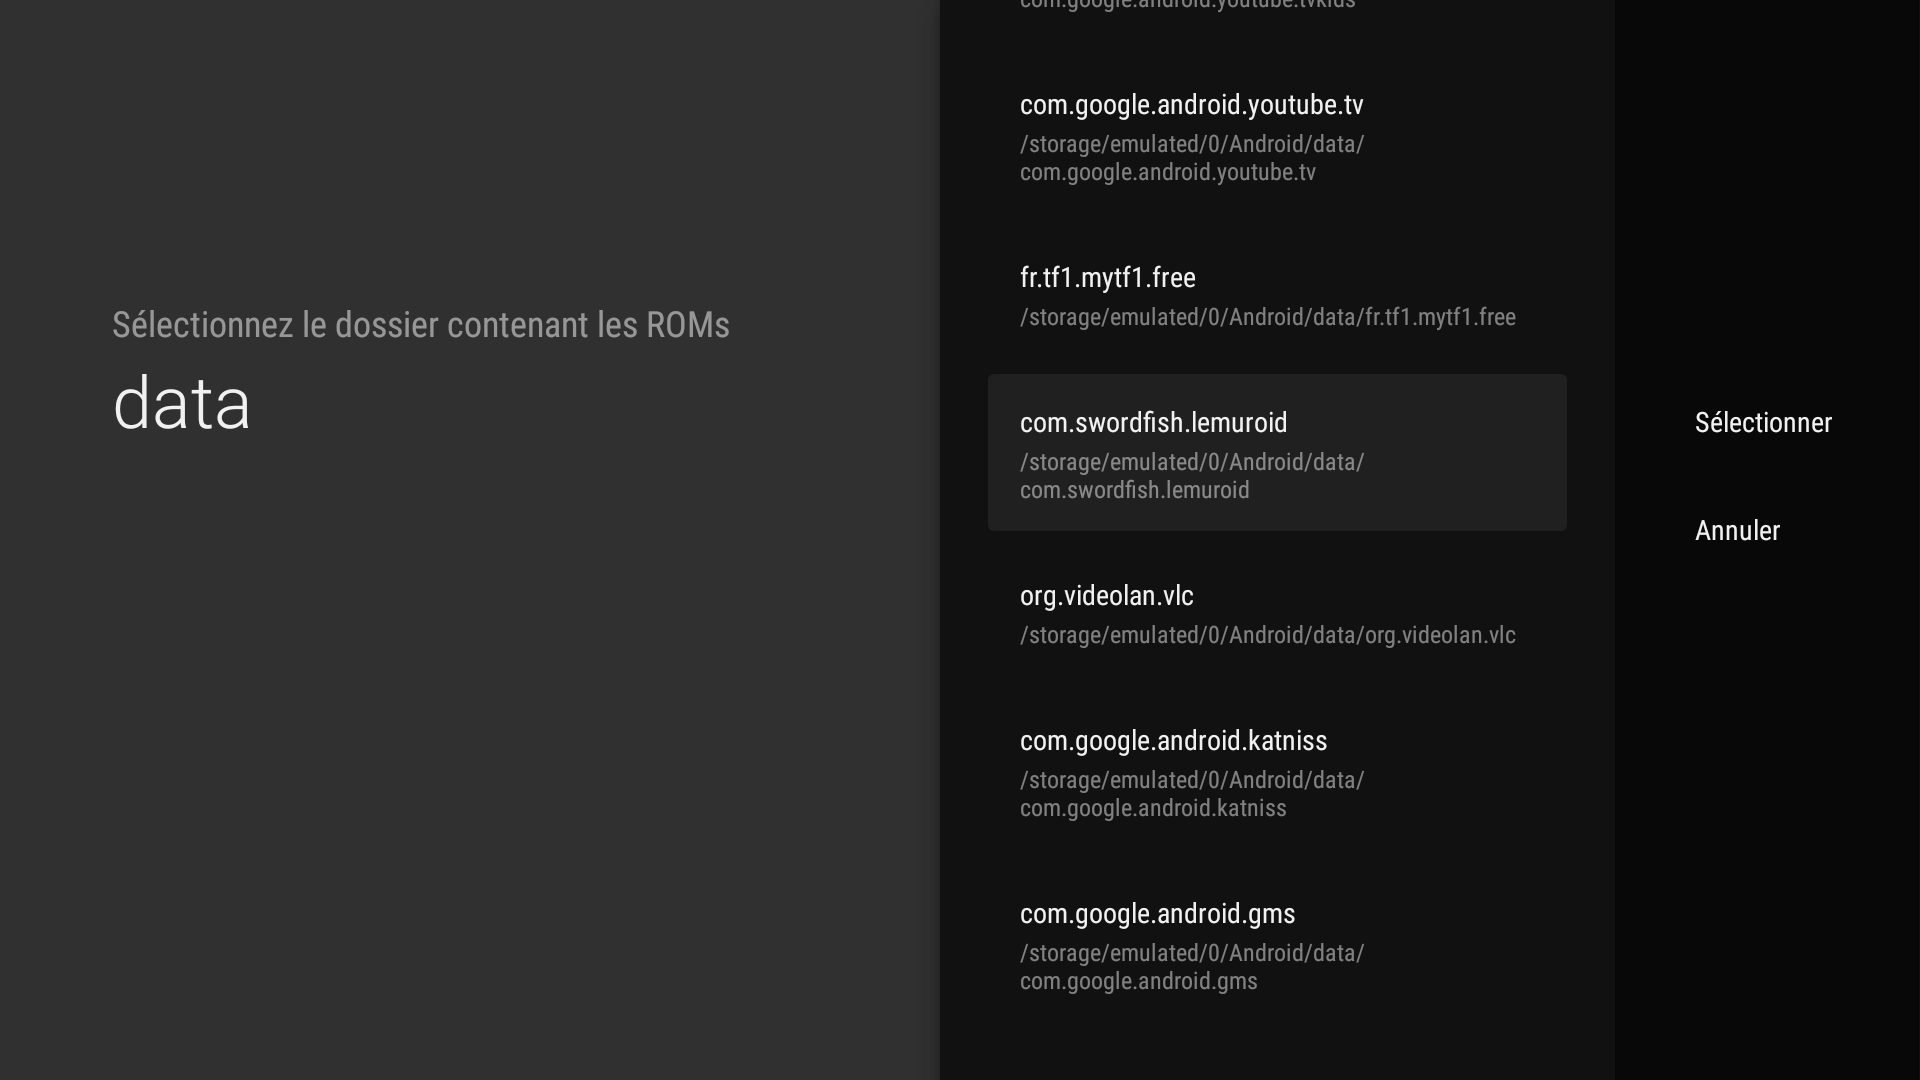Click the lemuroid storage path text
Viewport: 1920px width, 1080px height.
pos(1192,476)
